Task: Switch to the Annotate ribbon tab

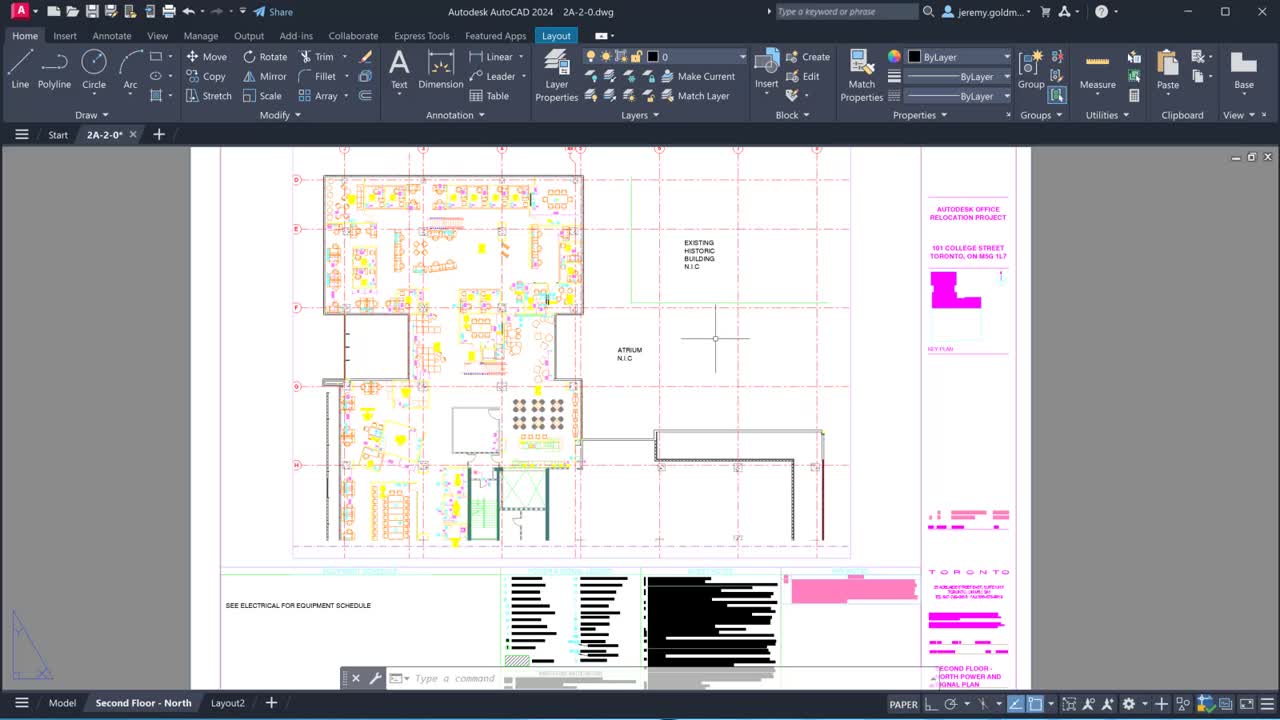Action: coord(111,35)
